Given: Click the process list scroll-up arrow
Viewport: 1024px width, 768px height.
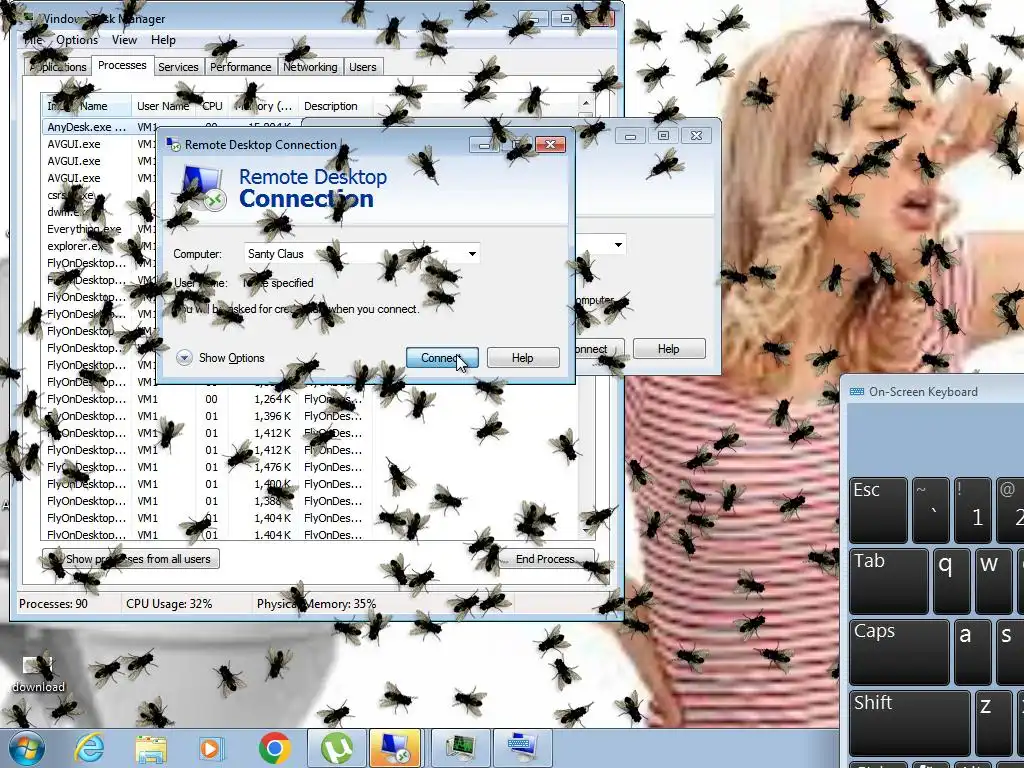Looking at the screenshot, I should pyautogui.click(x=586, y=103).
